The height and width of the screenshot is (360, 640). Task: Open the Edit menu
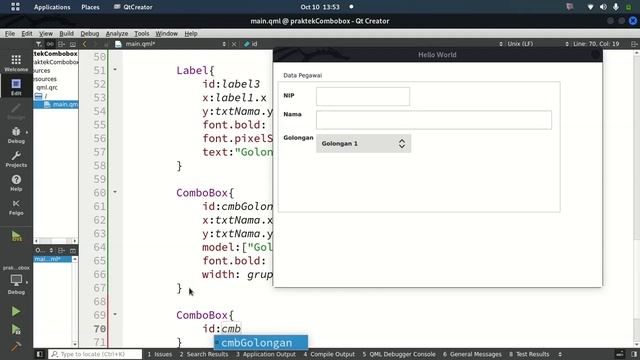27,33
